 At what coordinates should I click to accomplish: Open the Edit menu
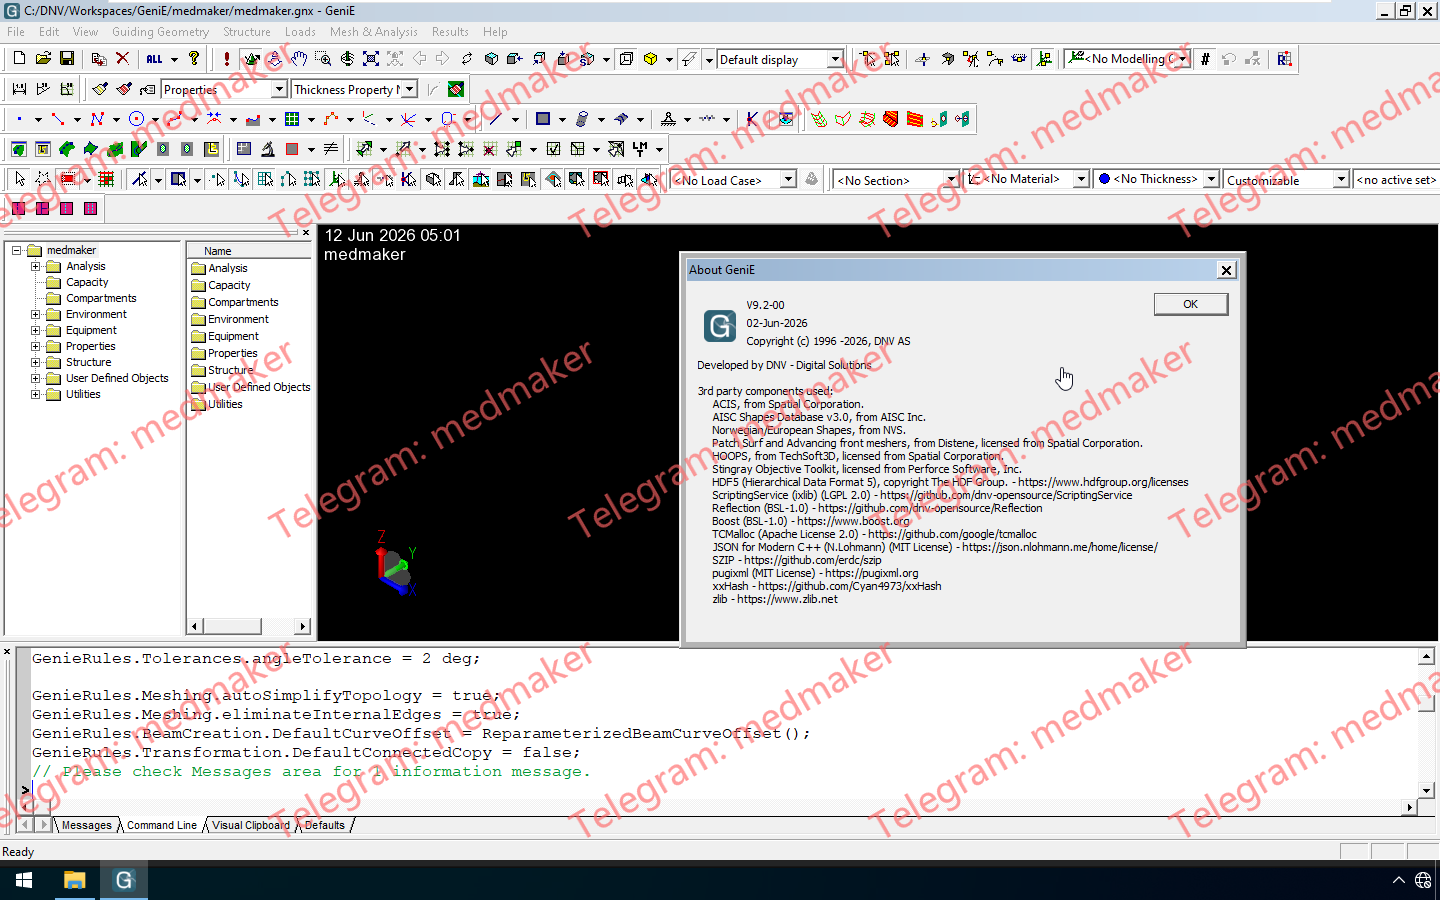49,32
